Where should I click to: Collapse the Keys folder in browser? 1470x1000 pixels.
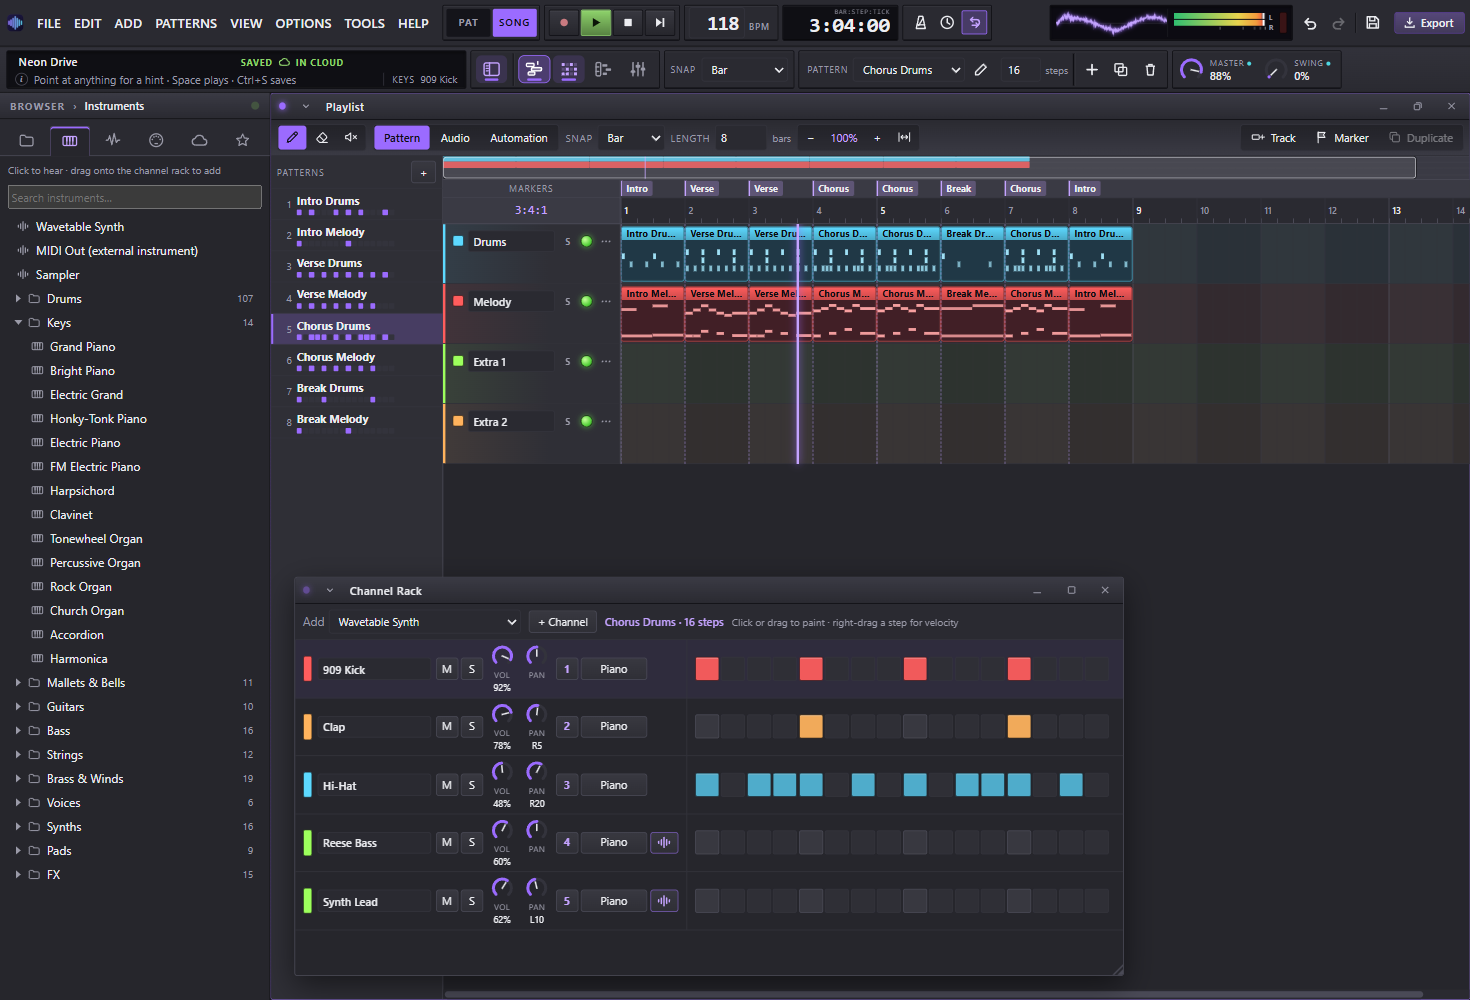(18, 323)
